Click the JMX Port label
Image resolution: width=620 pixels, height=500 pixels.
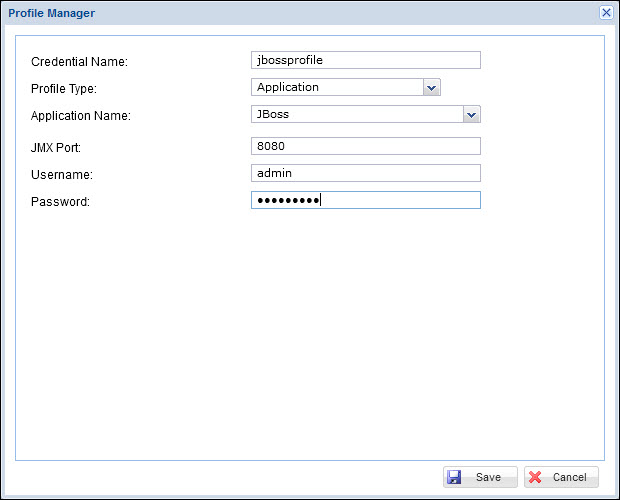[x=56, y=148]
